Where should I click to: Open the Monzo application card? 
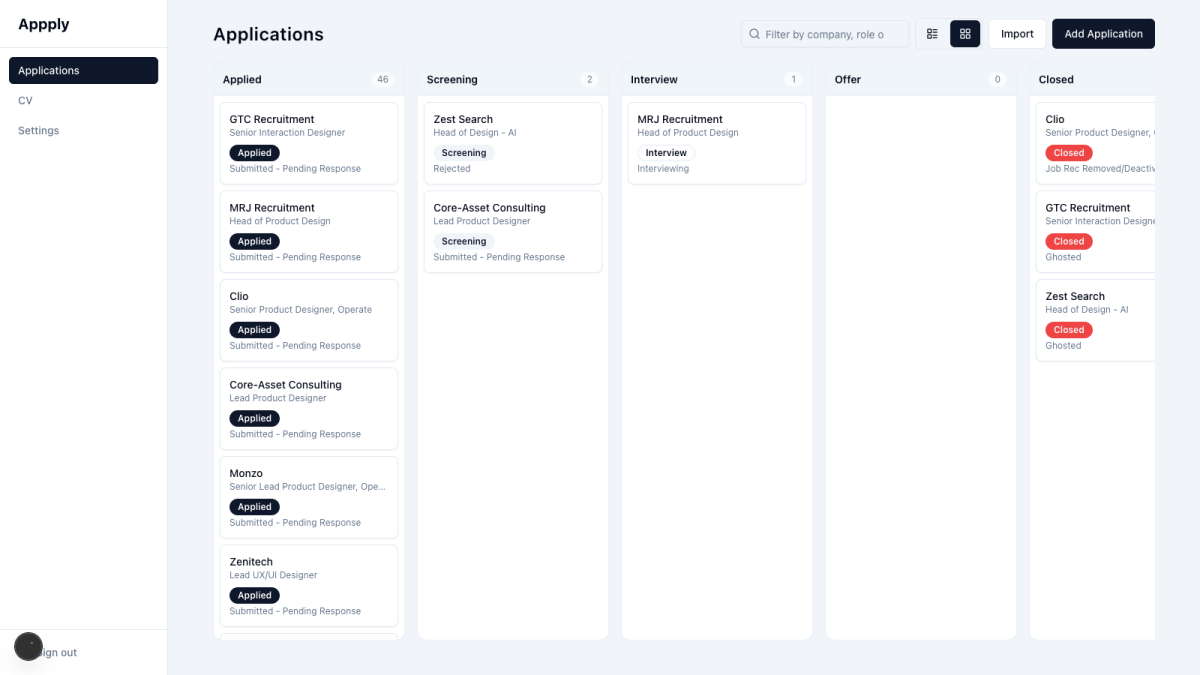309,497
